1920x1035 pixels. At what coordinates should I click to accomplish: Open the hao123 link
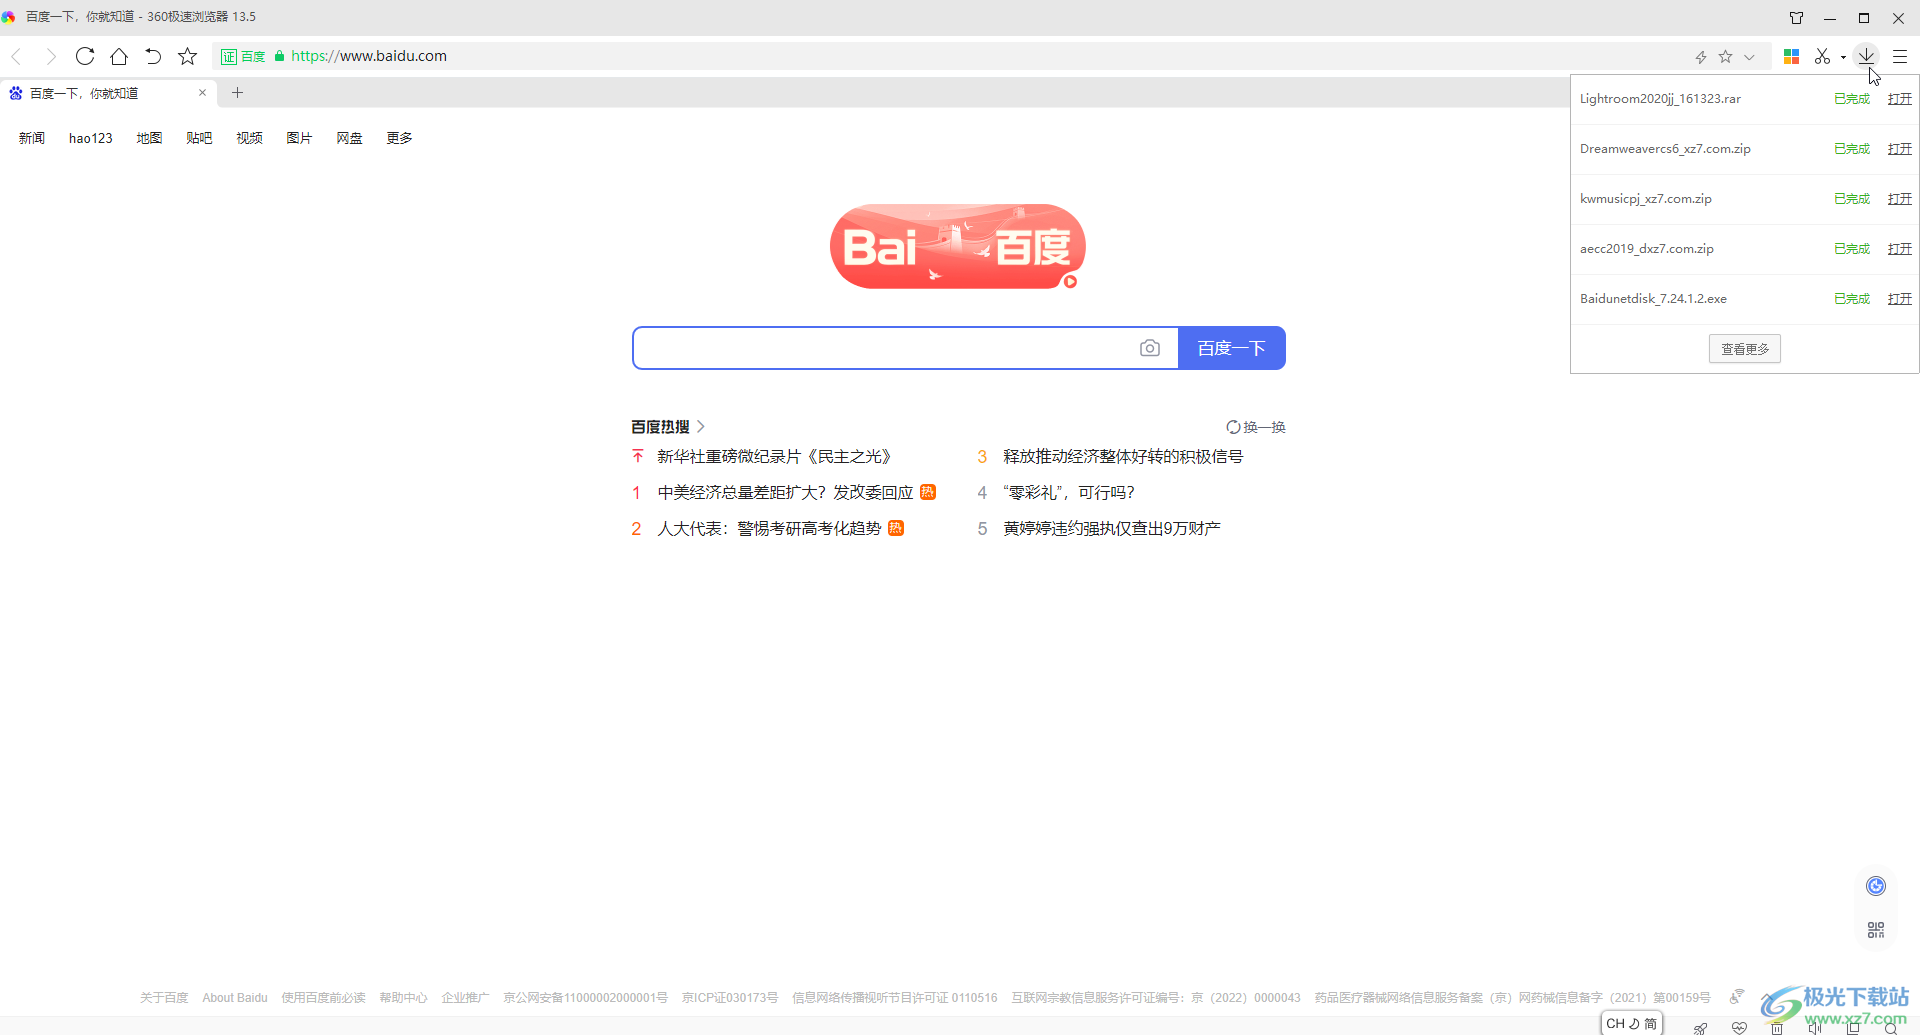pos(91,138)
